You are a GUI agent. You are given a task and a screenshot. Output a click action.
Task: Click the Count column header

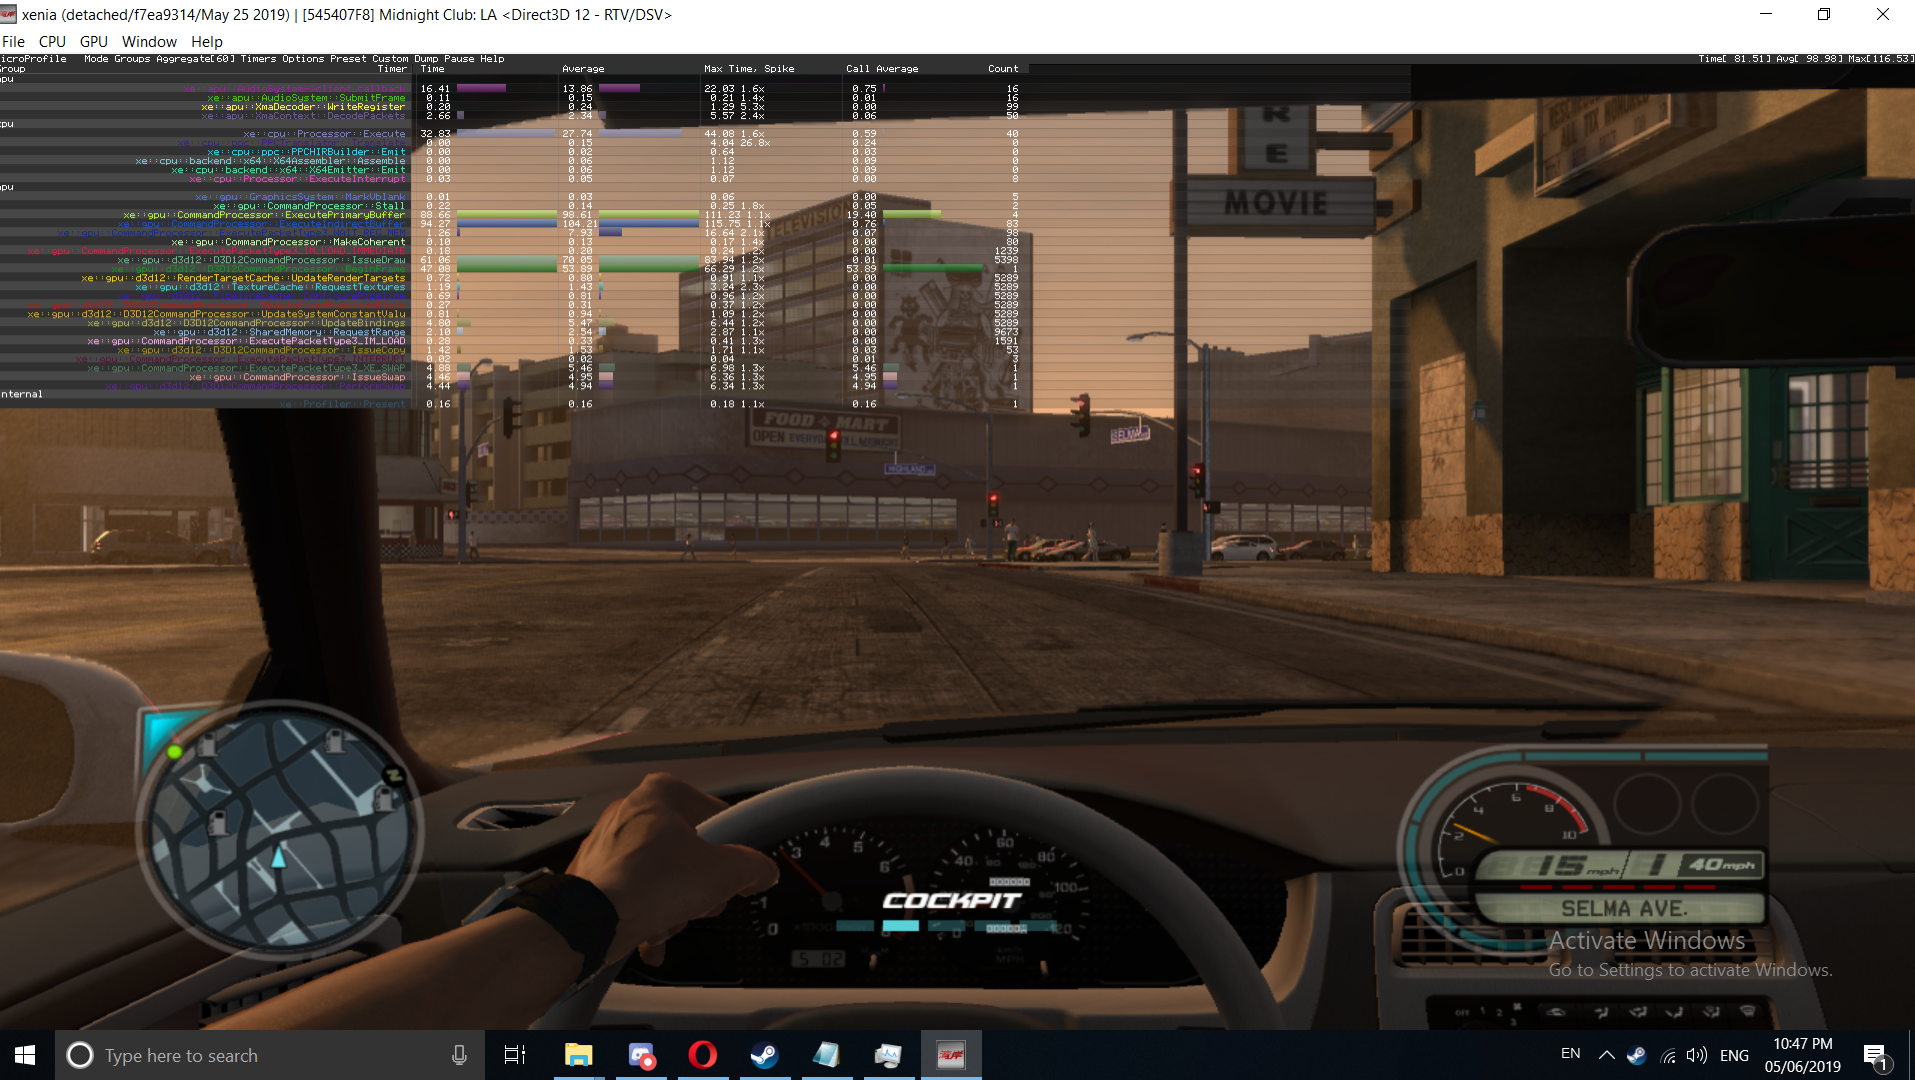pyautogui.click(x=1003, y=69)
